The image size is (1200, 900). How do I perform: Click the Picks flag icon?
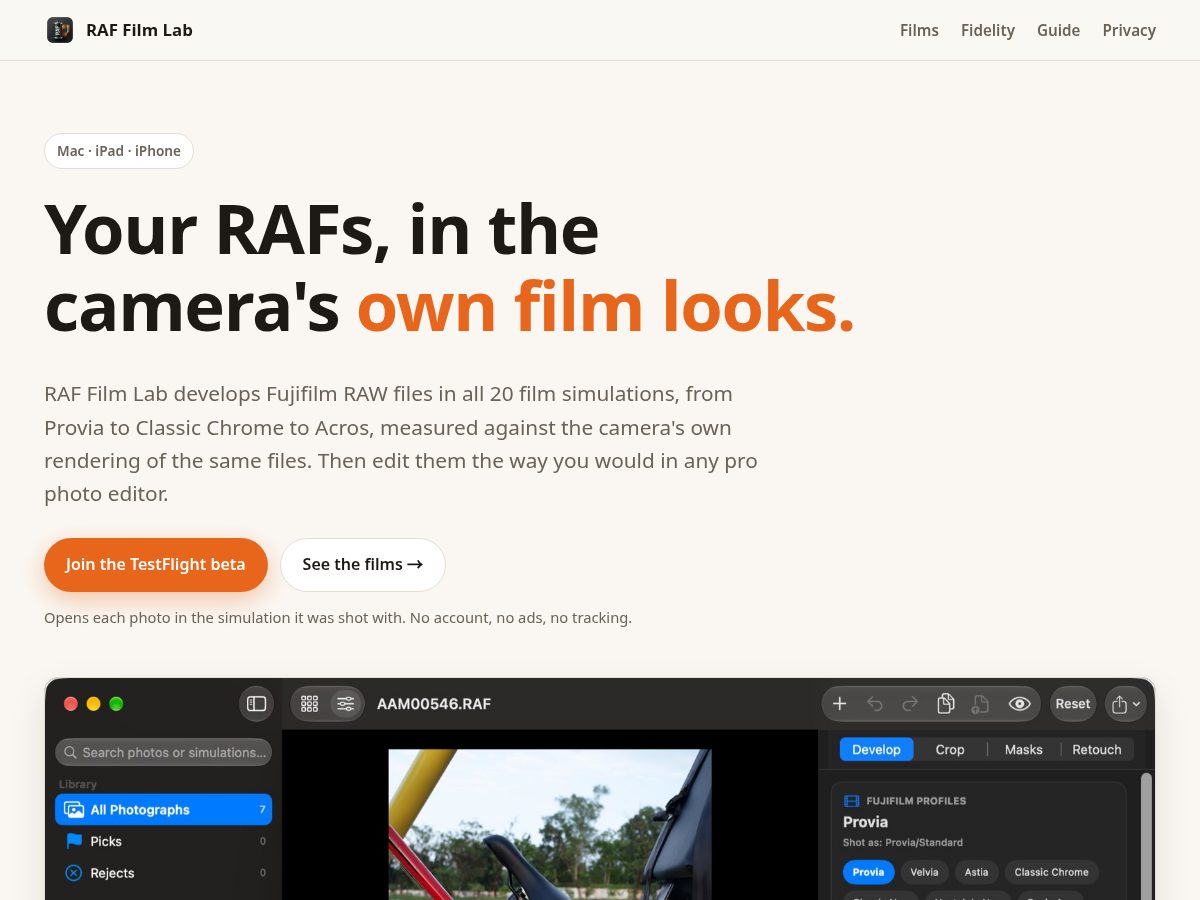pyautogui.click(x=74, y=841)
